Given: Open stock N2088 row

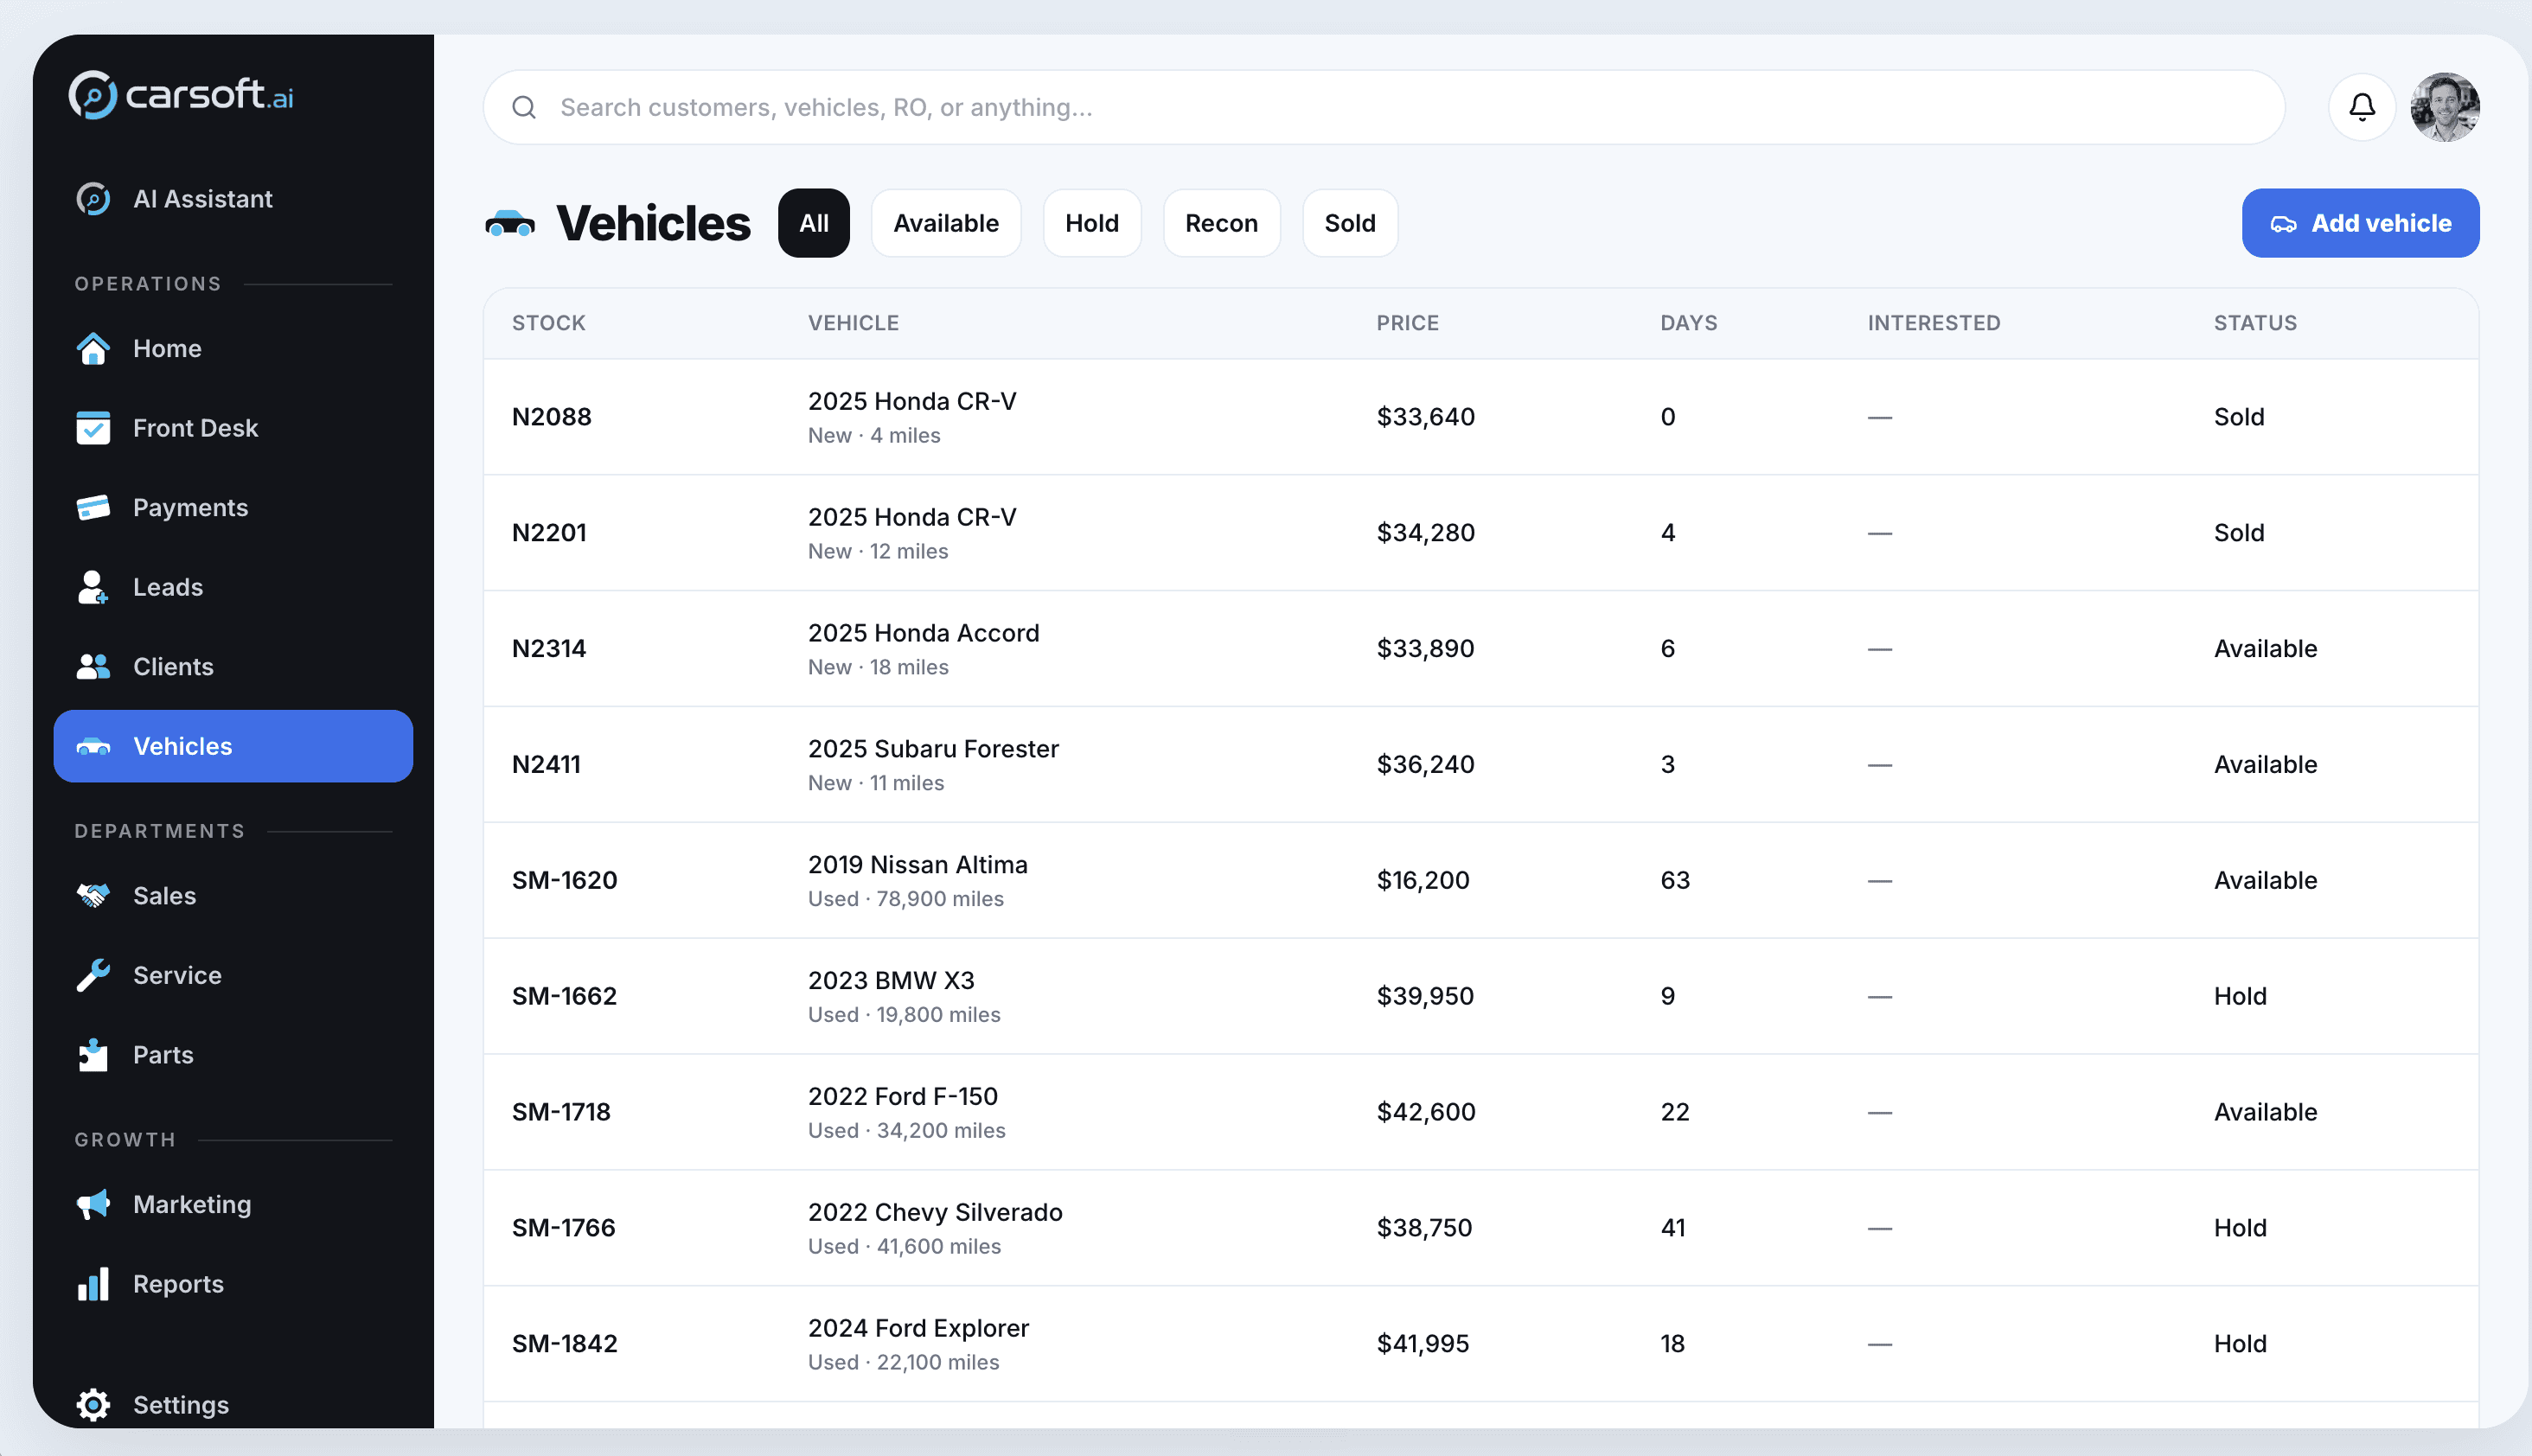Looking at the screenshot, I should click(1481, 417).
